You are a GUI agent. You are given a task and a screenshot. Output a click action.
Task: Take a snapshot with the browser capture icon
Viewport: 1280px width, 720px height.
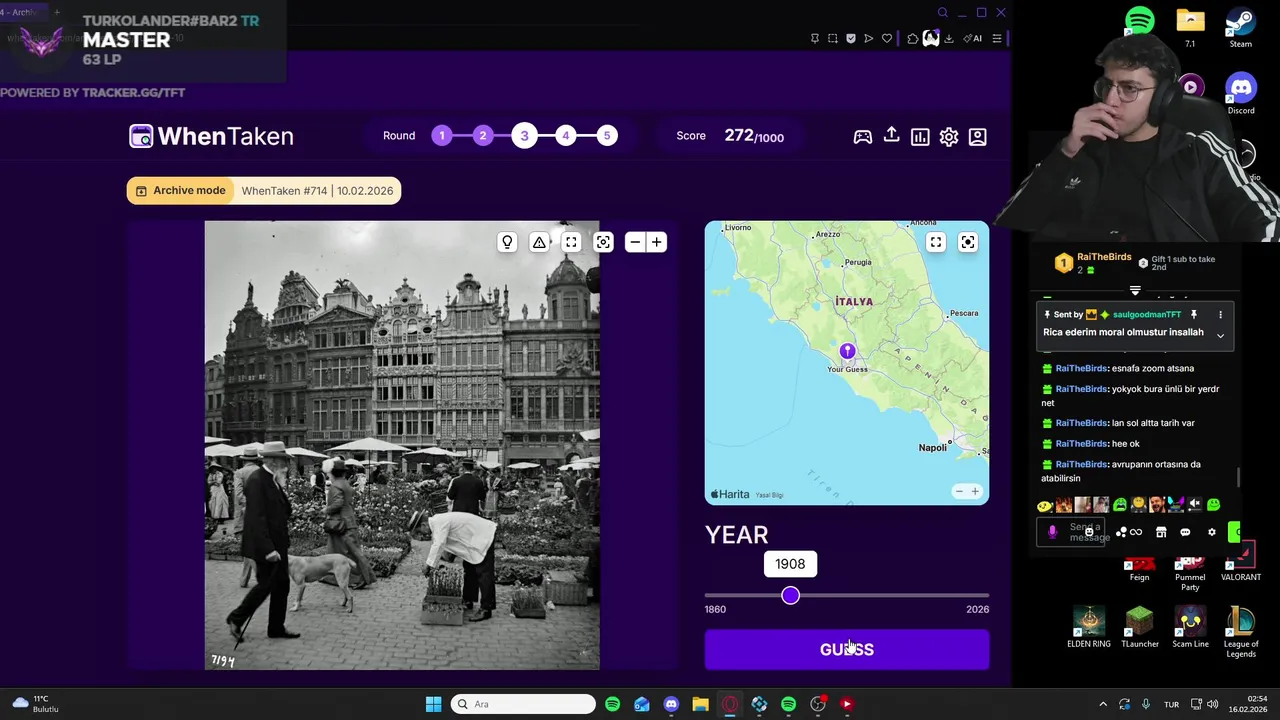pos(833,39)
